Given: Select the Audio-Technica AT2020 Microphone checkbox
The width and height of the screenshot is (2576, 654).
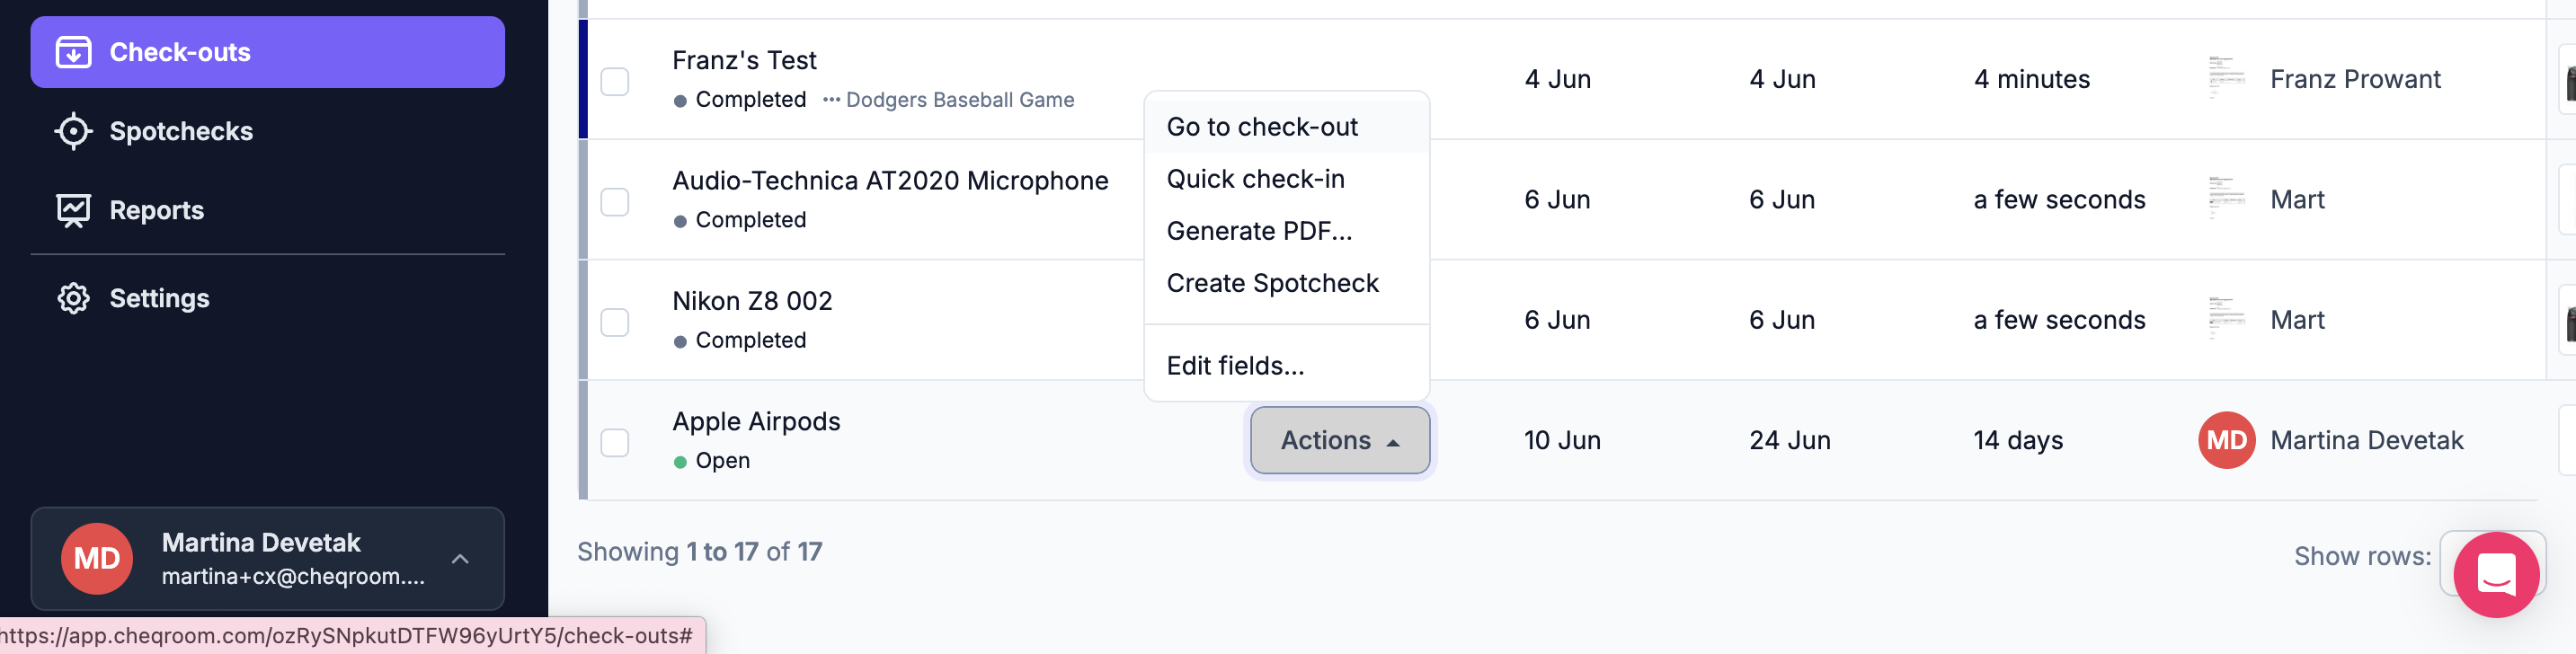Looking at the screenshot, I should pyautogui.click(x=615, y=202).
